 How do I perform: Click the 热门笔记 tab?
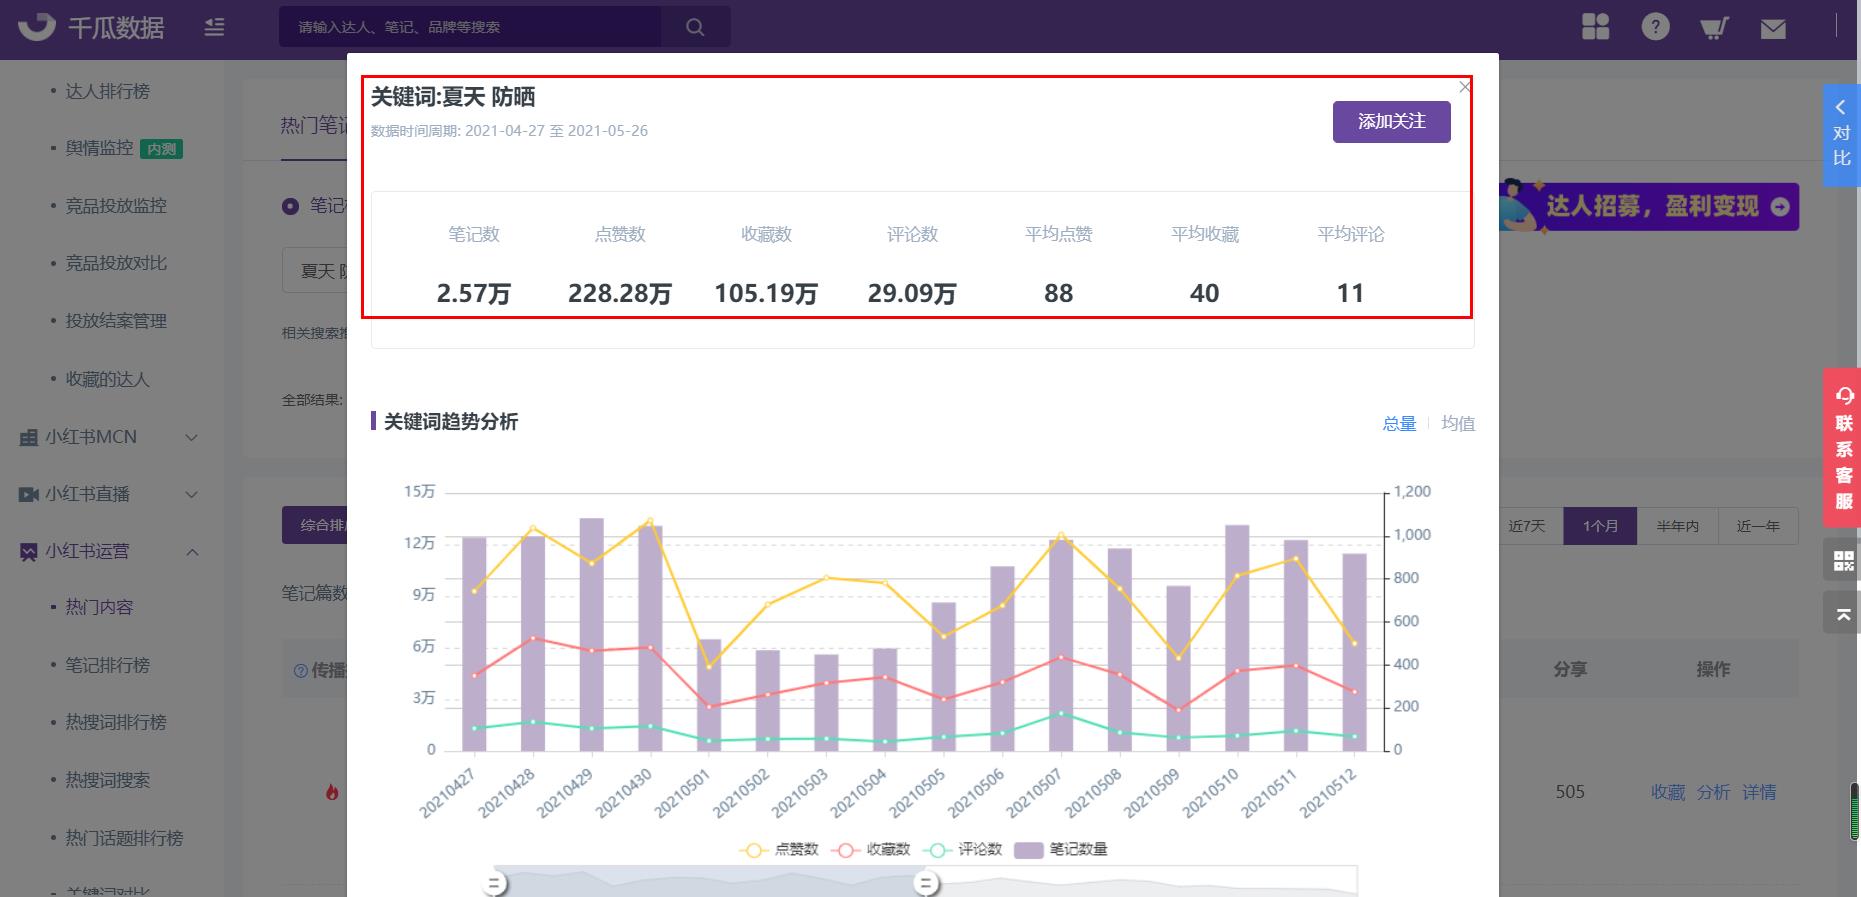click(x=314, y=126)
